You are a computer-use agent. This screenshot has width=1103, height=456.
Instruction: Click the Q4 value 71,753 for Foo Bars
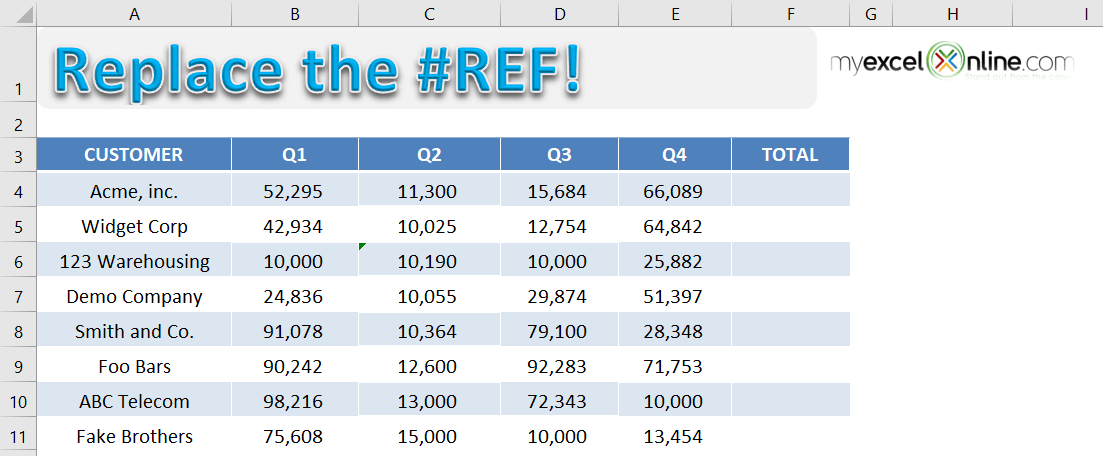pos(675,366)
